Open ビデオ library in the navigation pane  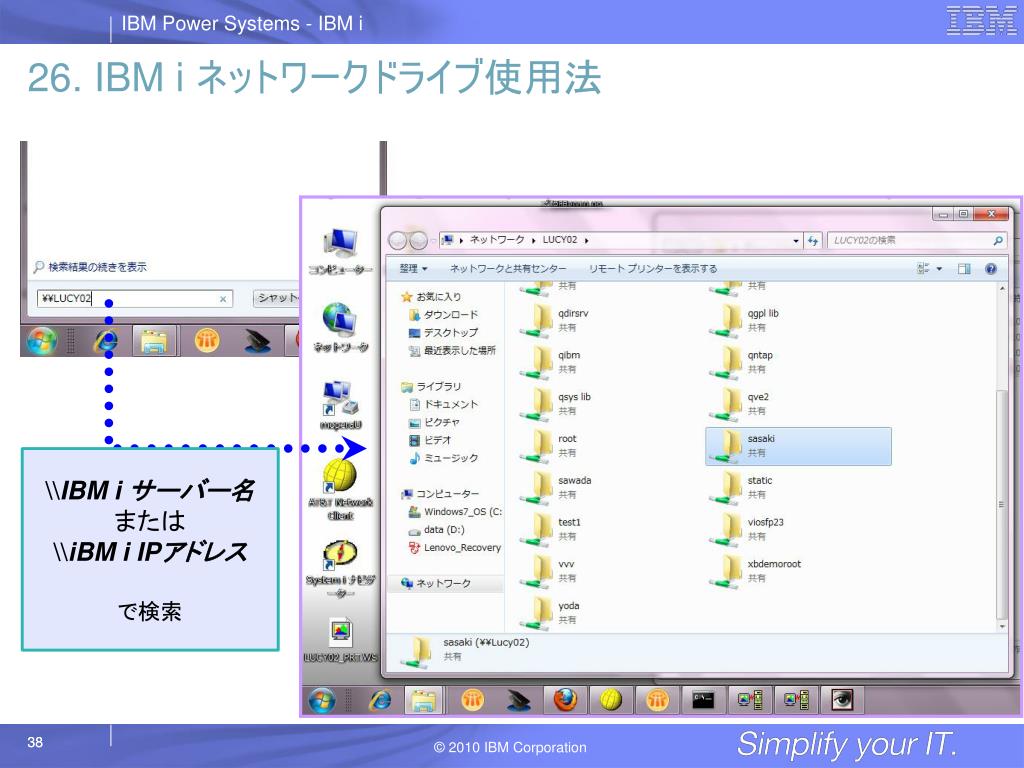(x=430, y=440)
